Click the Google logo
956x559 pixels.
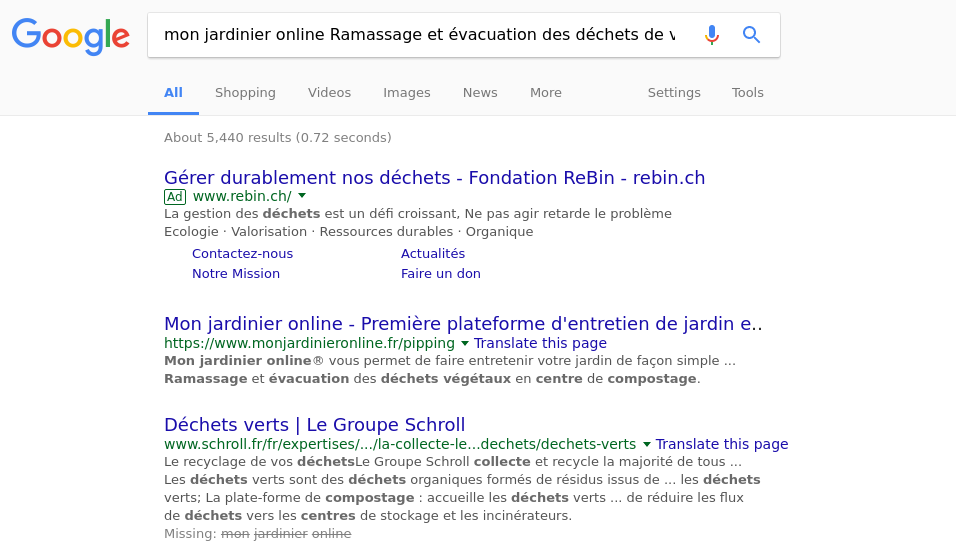coord(71,37)
